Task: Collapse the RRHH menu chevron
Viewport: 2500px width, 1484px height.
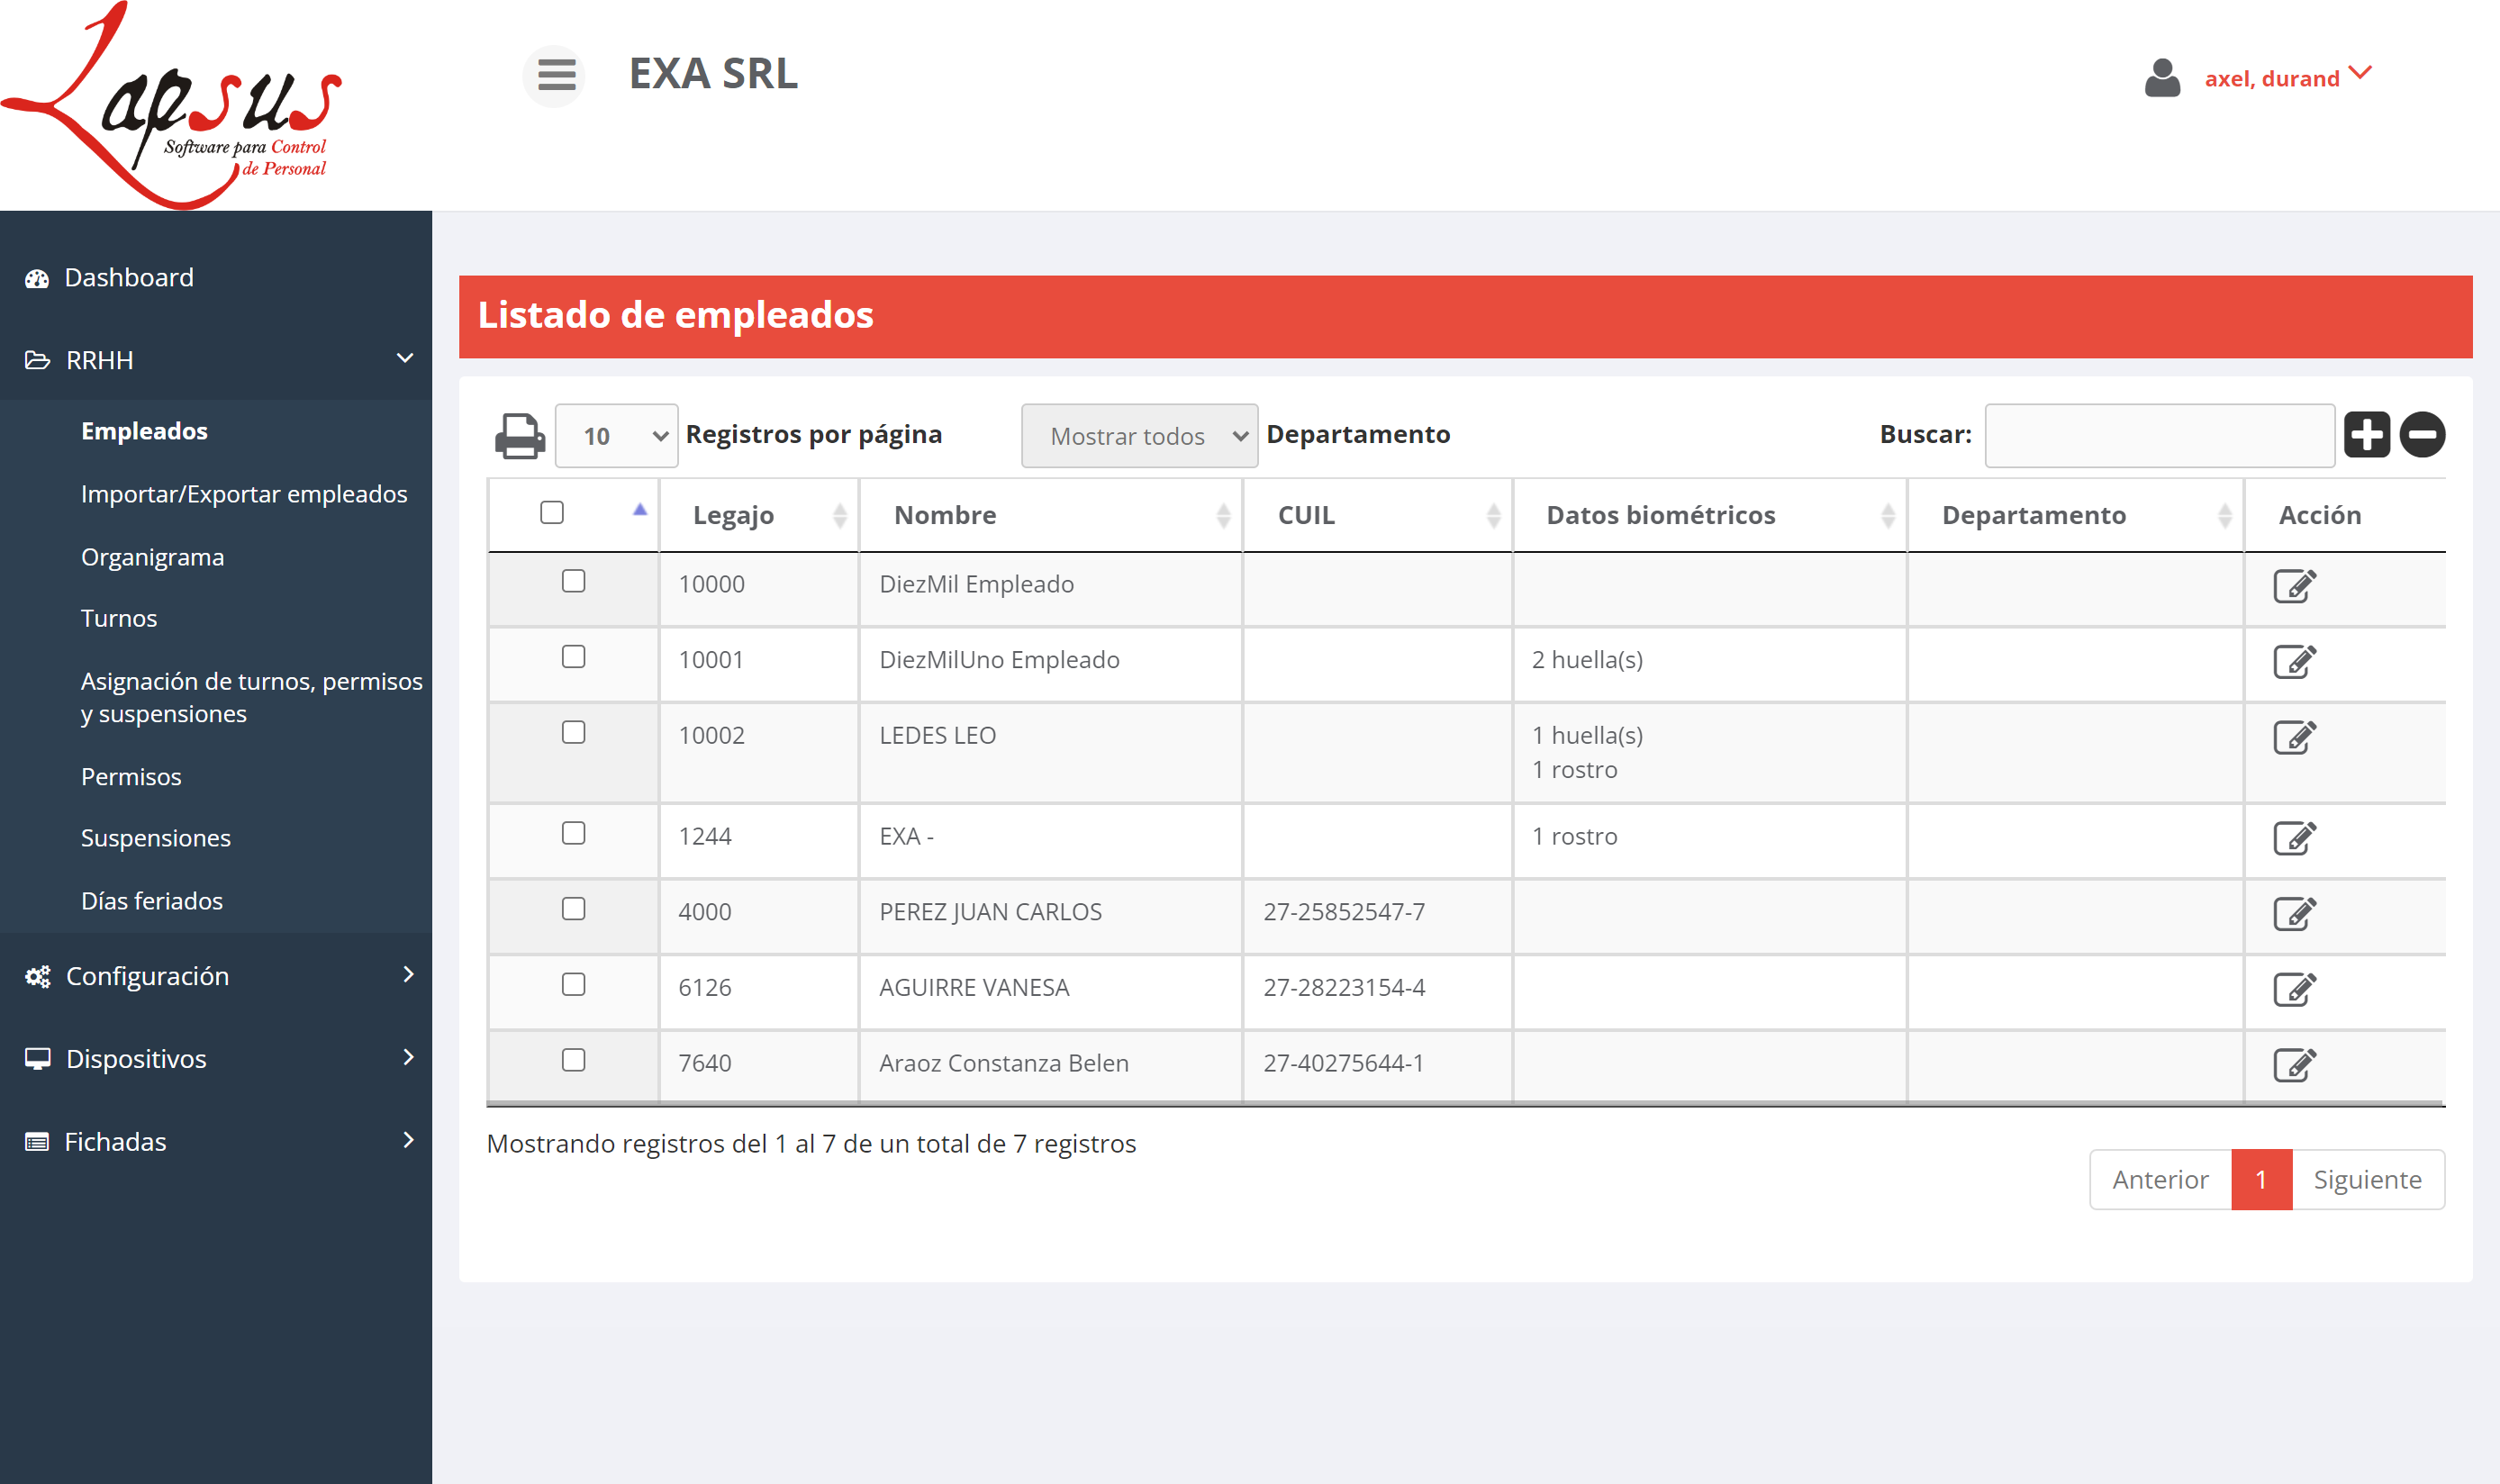Action: [405, 358]
